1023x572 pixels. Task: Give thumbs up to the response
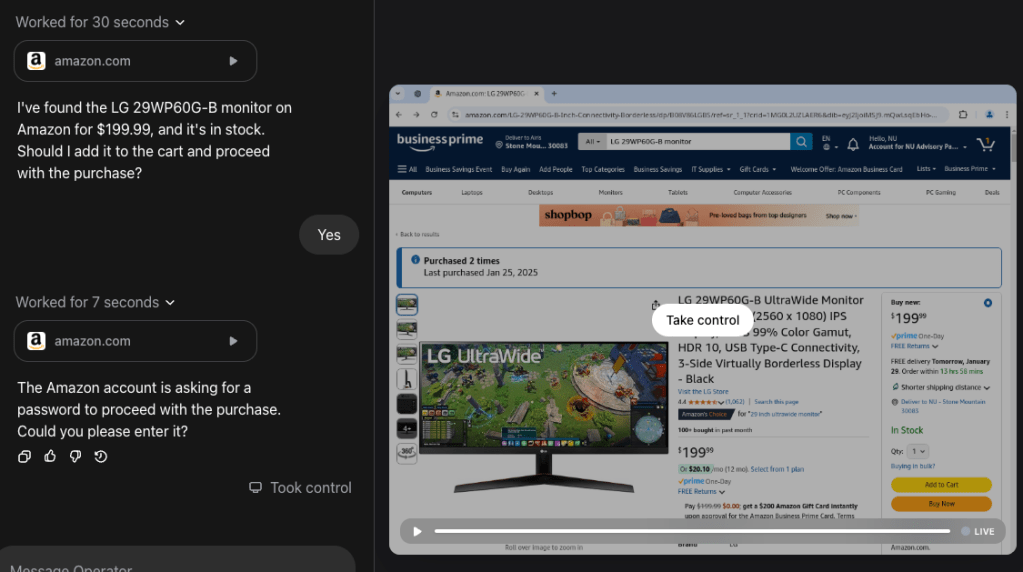coord(50,457)
